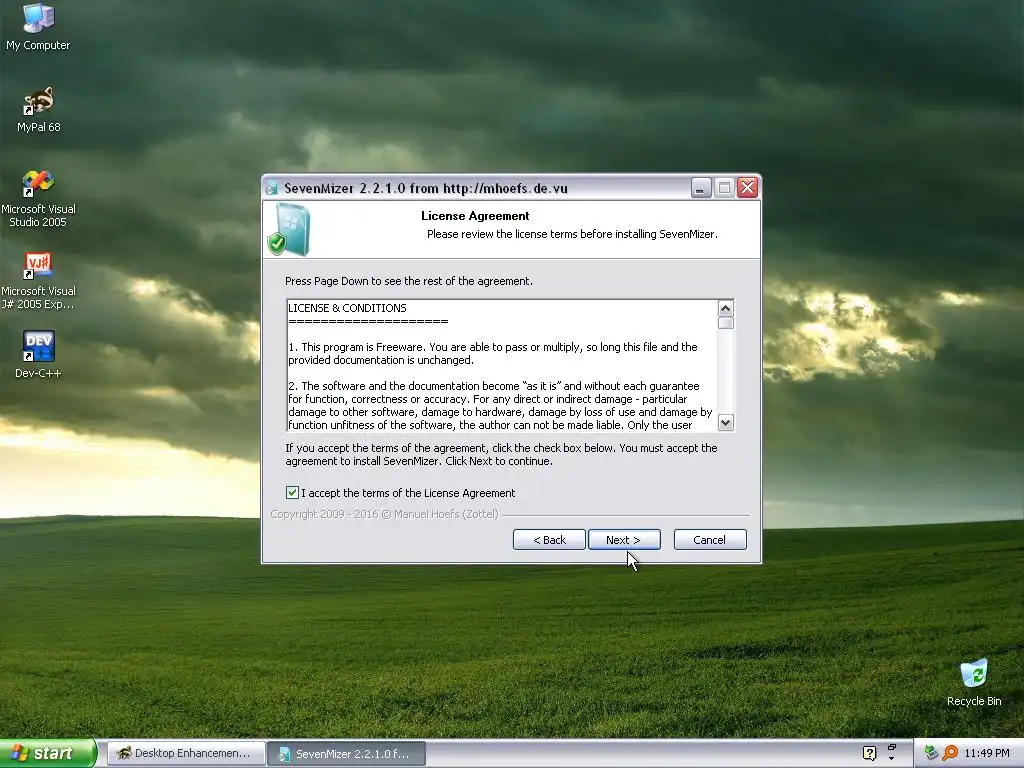
Task: Click the SevenMizer installer header shield icon
Action: pyautogui.click(x=289, y=229)
